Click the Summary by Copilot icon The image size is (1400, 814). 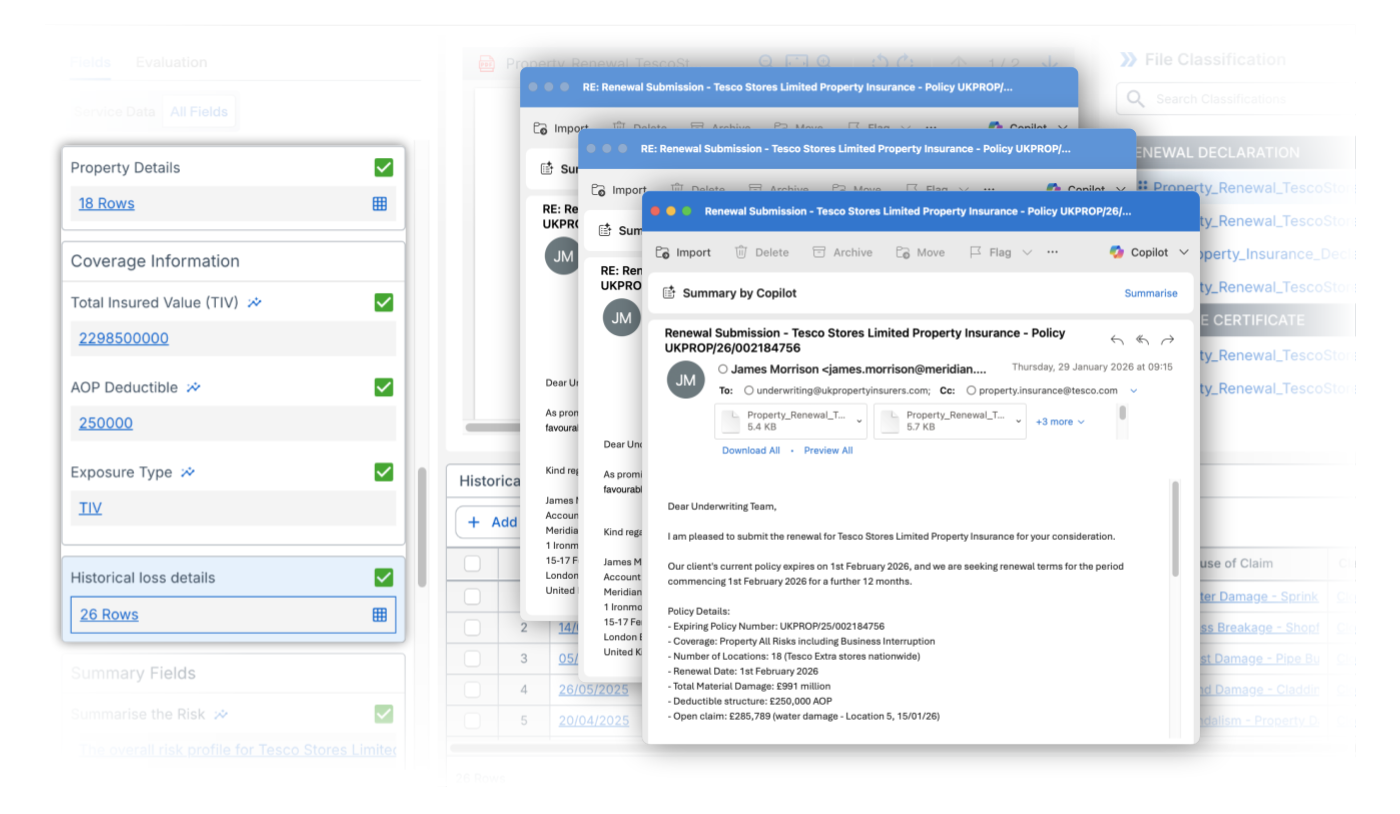pos(670,293)
